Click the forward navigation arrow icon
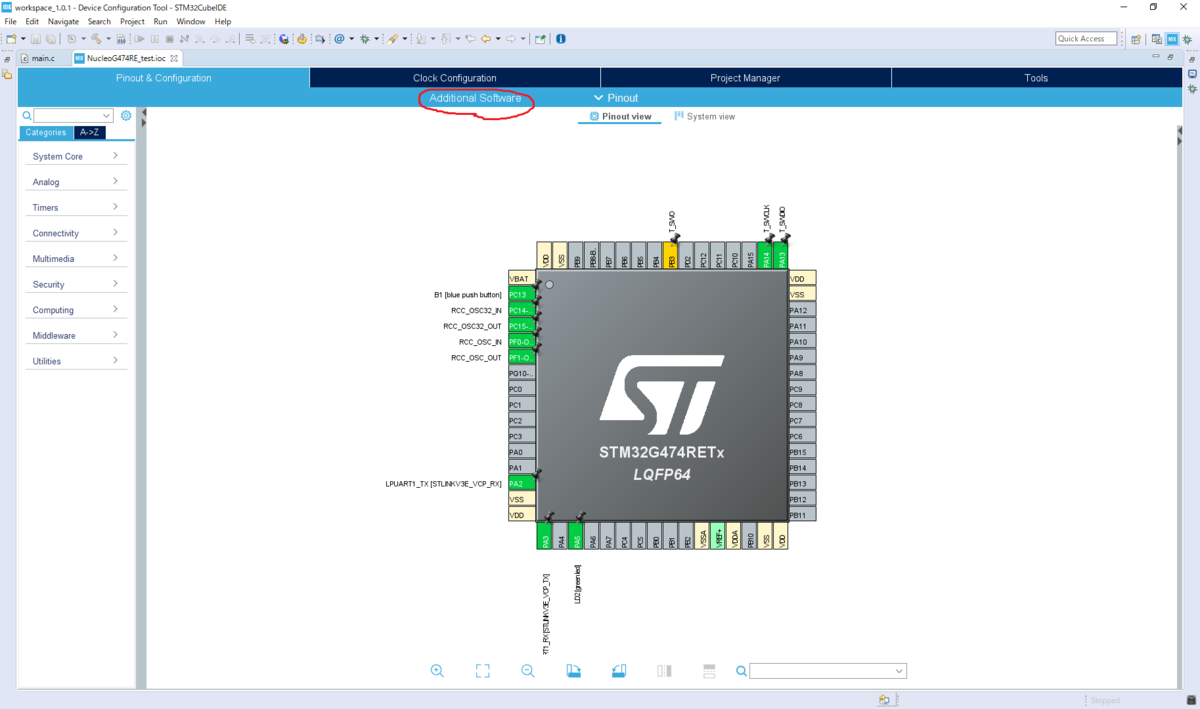 tap(510, 39)
